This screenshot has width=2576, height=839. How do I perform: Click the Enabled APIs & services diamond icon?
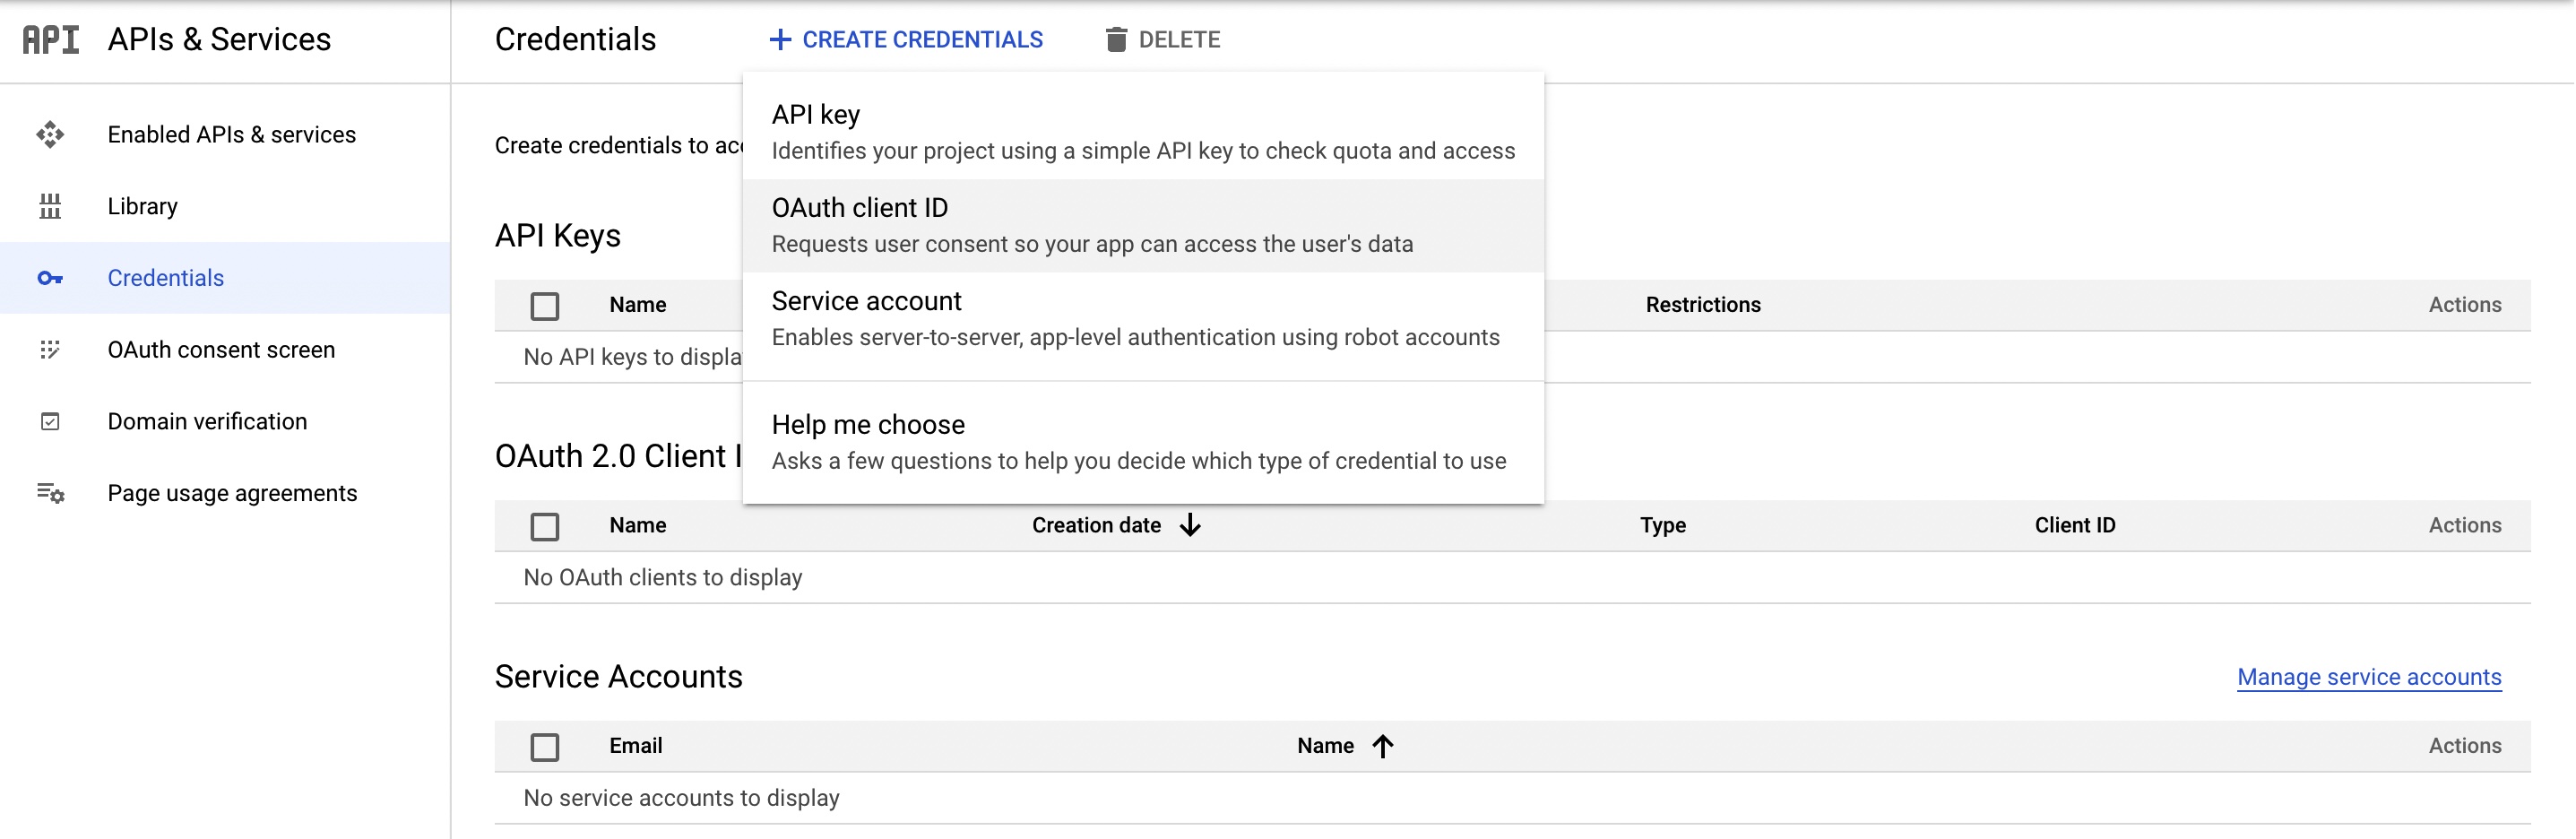click(x=50, y=134)
